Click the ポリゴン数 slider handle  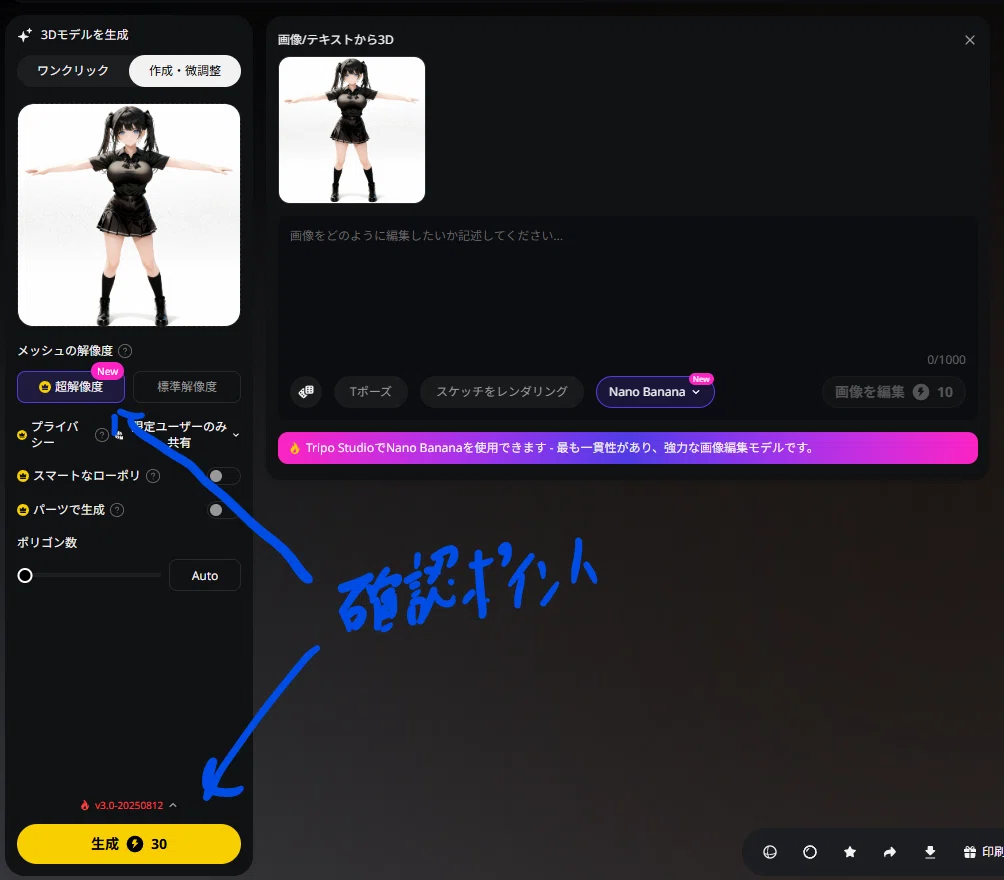25,576
